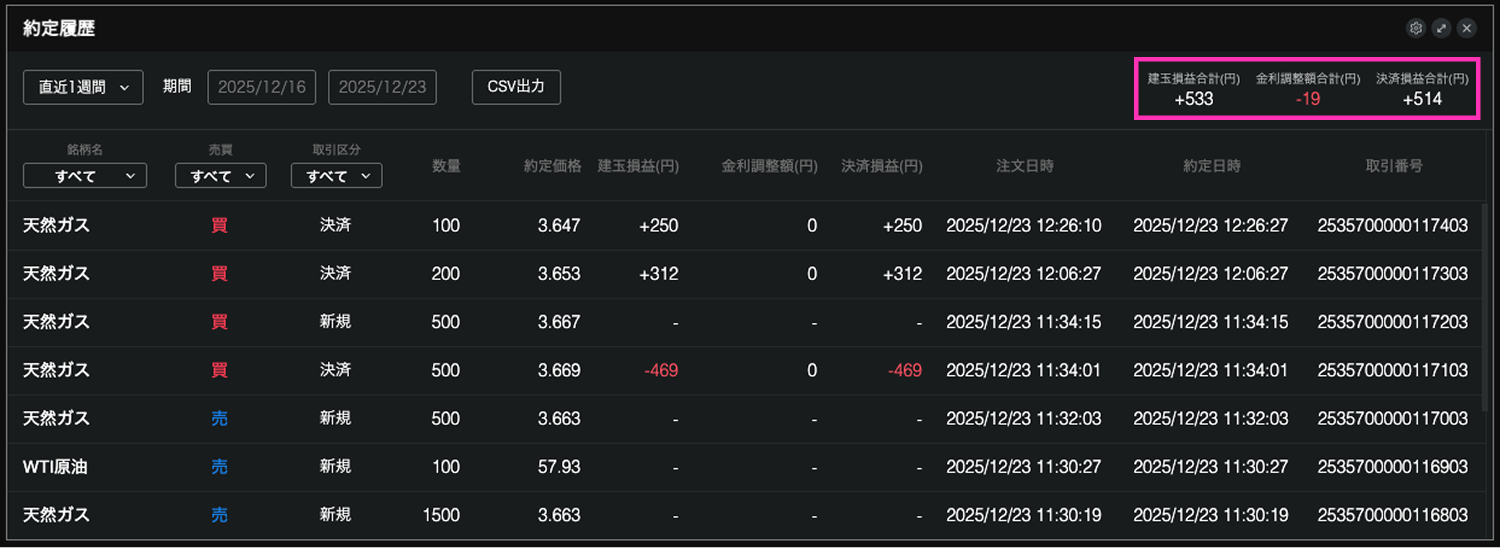Image resolution: width=1500 pixels, height=548 pixels.
Task: Select the 約定日時 column header
Action: point(1210,166)
